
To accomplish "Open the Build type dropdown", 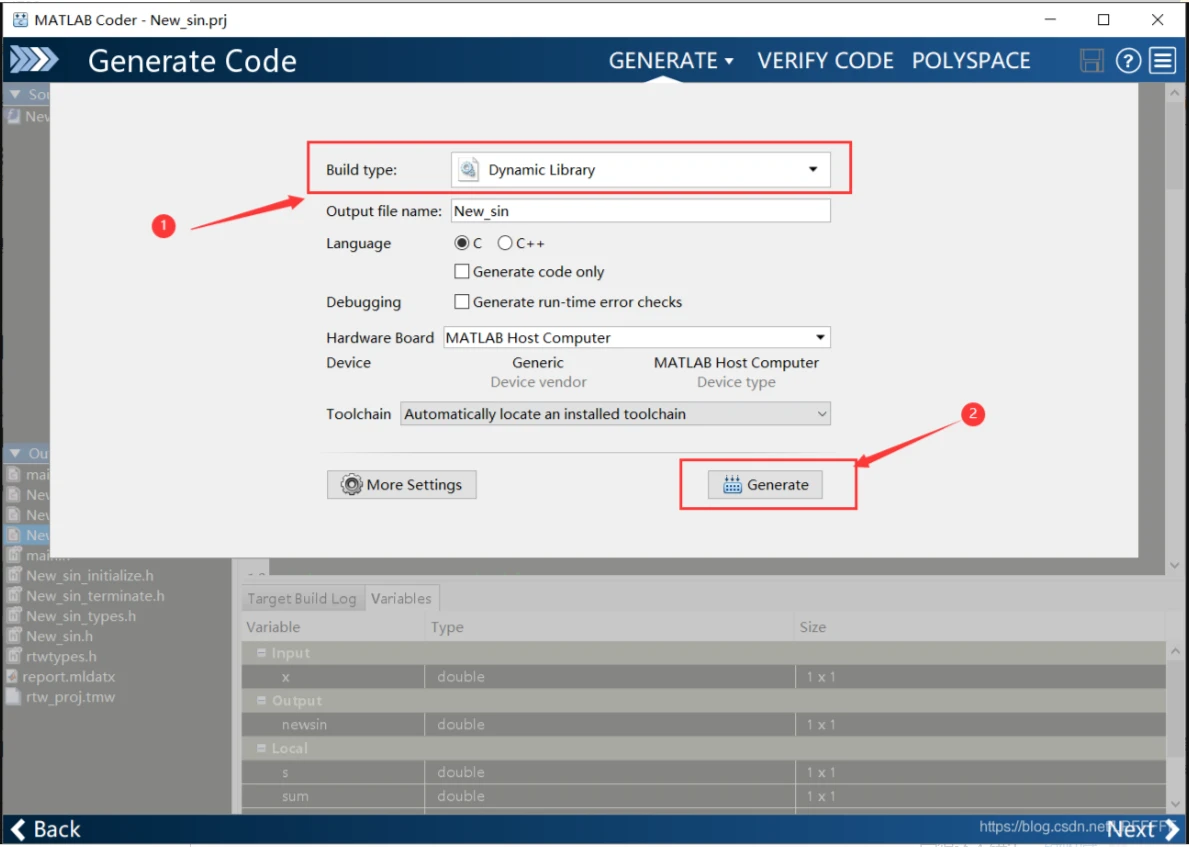I will point(641,170).
